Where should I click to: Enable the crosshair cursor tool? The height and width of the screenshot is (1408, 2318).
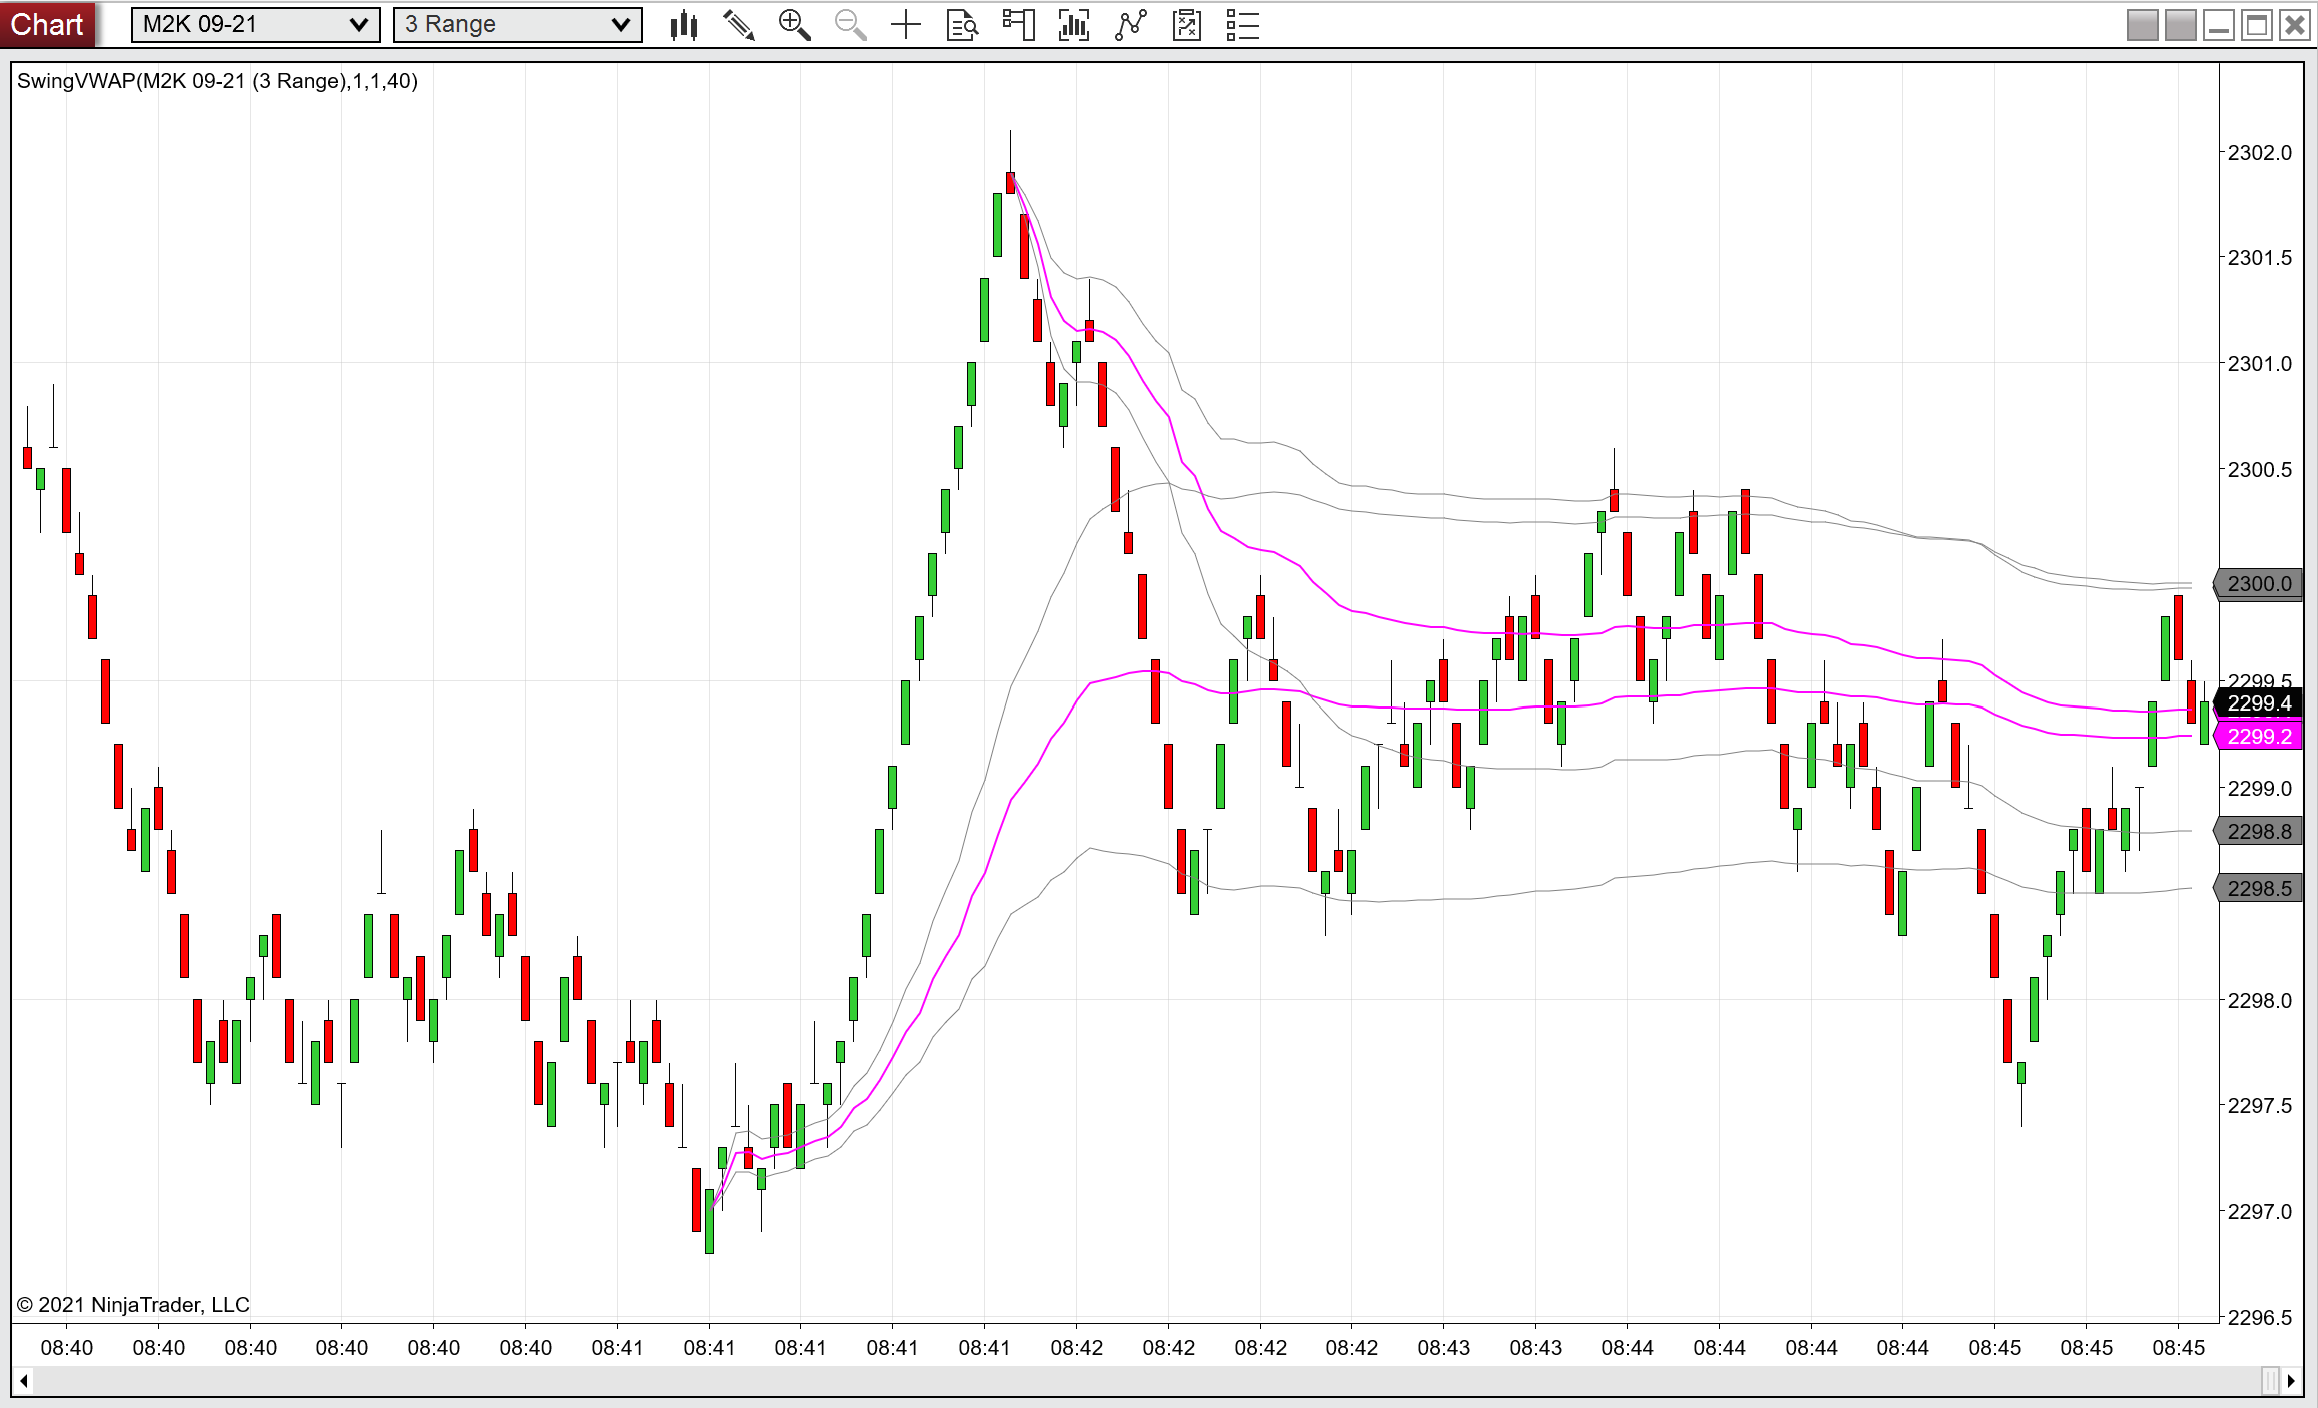(905, 24)
